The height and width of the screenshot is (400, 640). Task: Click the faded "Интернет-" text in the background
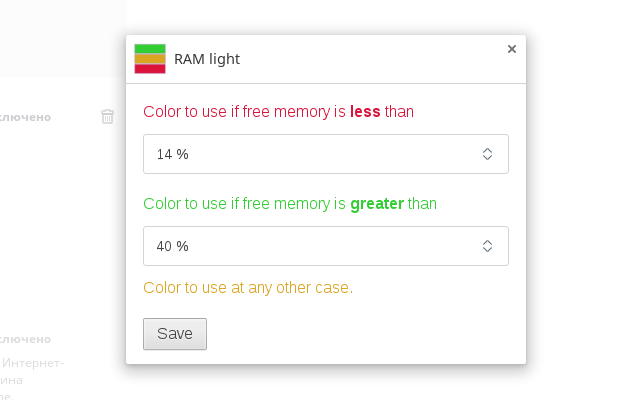(x=33, y=363)
